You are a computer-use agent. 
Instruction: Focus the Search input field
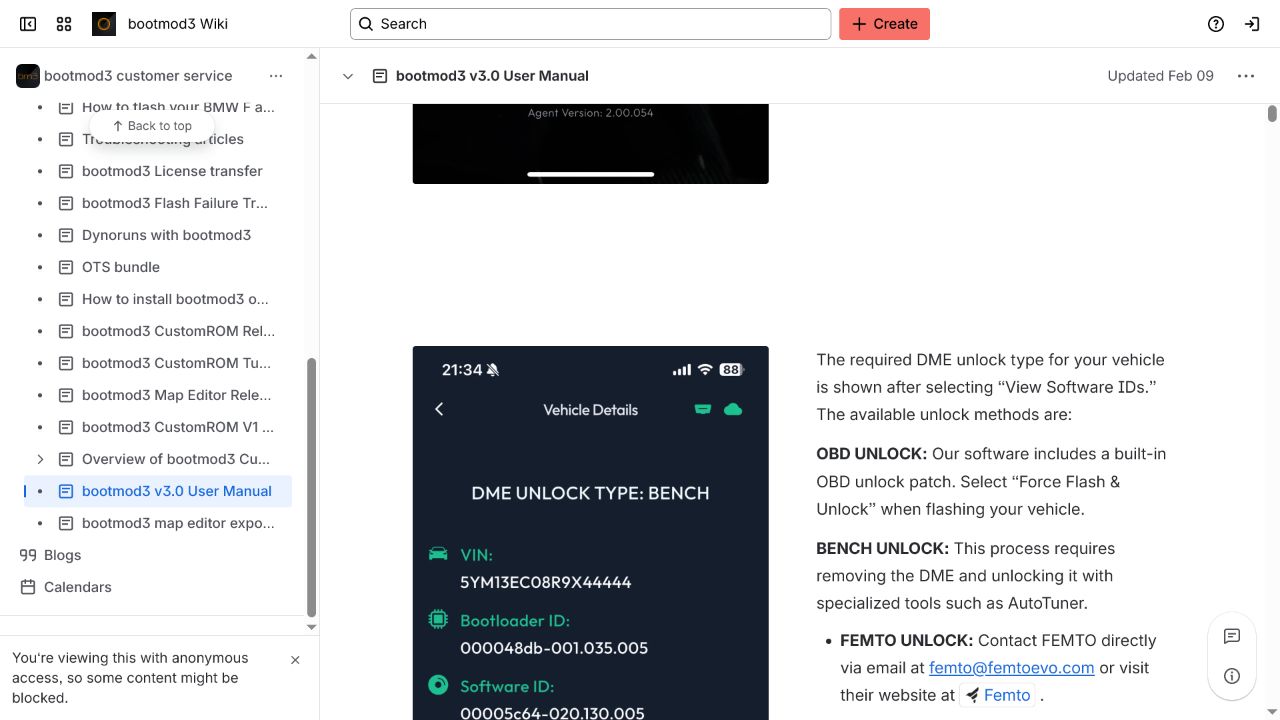coord(590,24)
